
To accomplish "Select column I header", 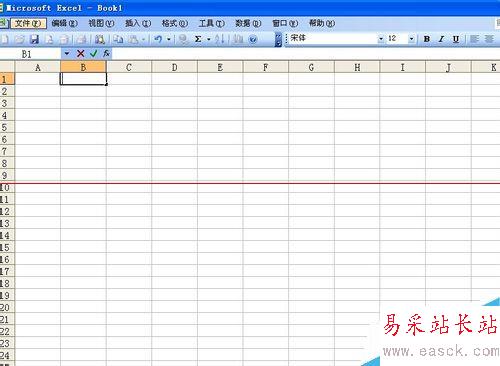I will [402, 67].
